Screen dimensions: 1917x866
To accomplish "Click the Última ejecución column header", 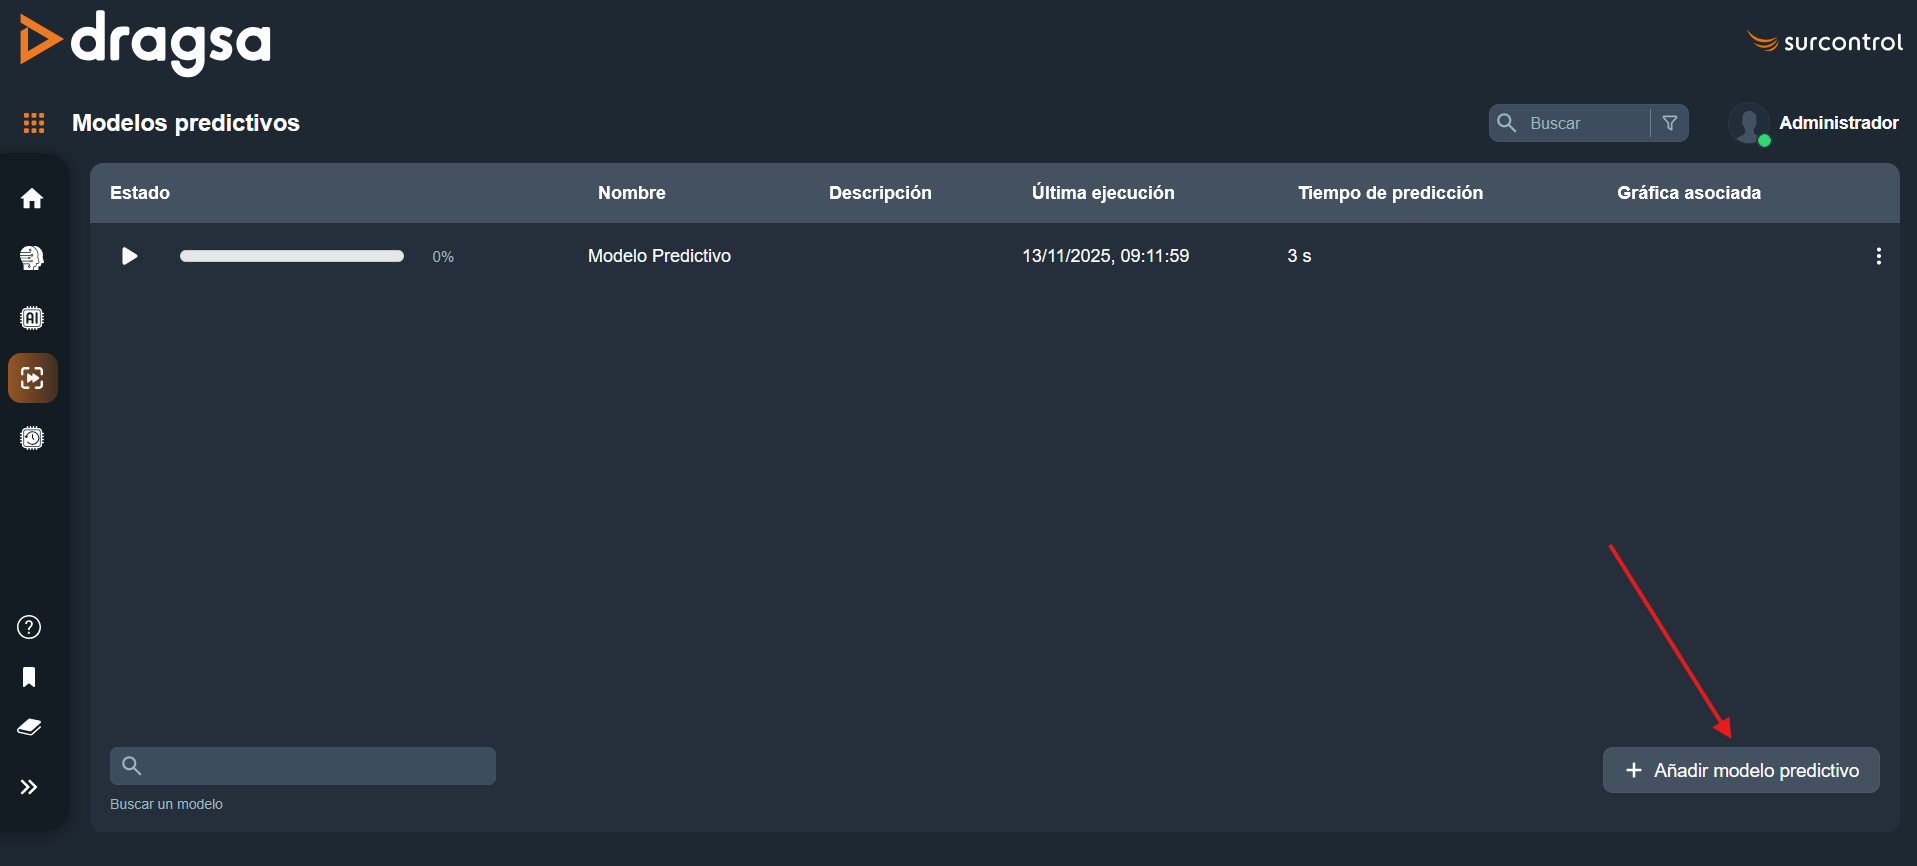I will pyautogui.click(x=1102, y=193).
